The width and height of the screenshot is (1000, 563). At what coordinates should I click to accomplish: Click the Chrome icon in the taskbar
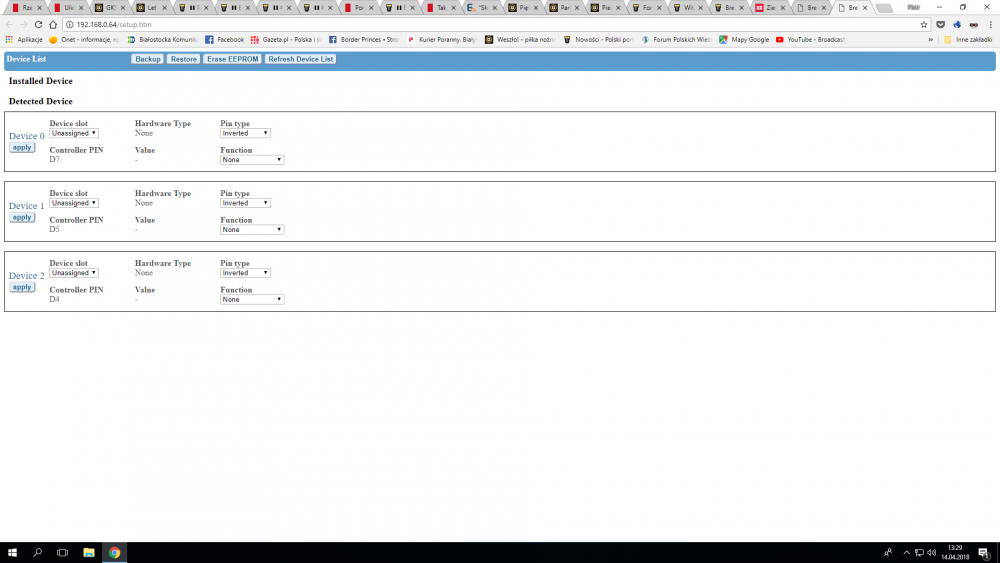tap(114, 552)
